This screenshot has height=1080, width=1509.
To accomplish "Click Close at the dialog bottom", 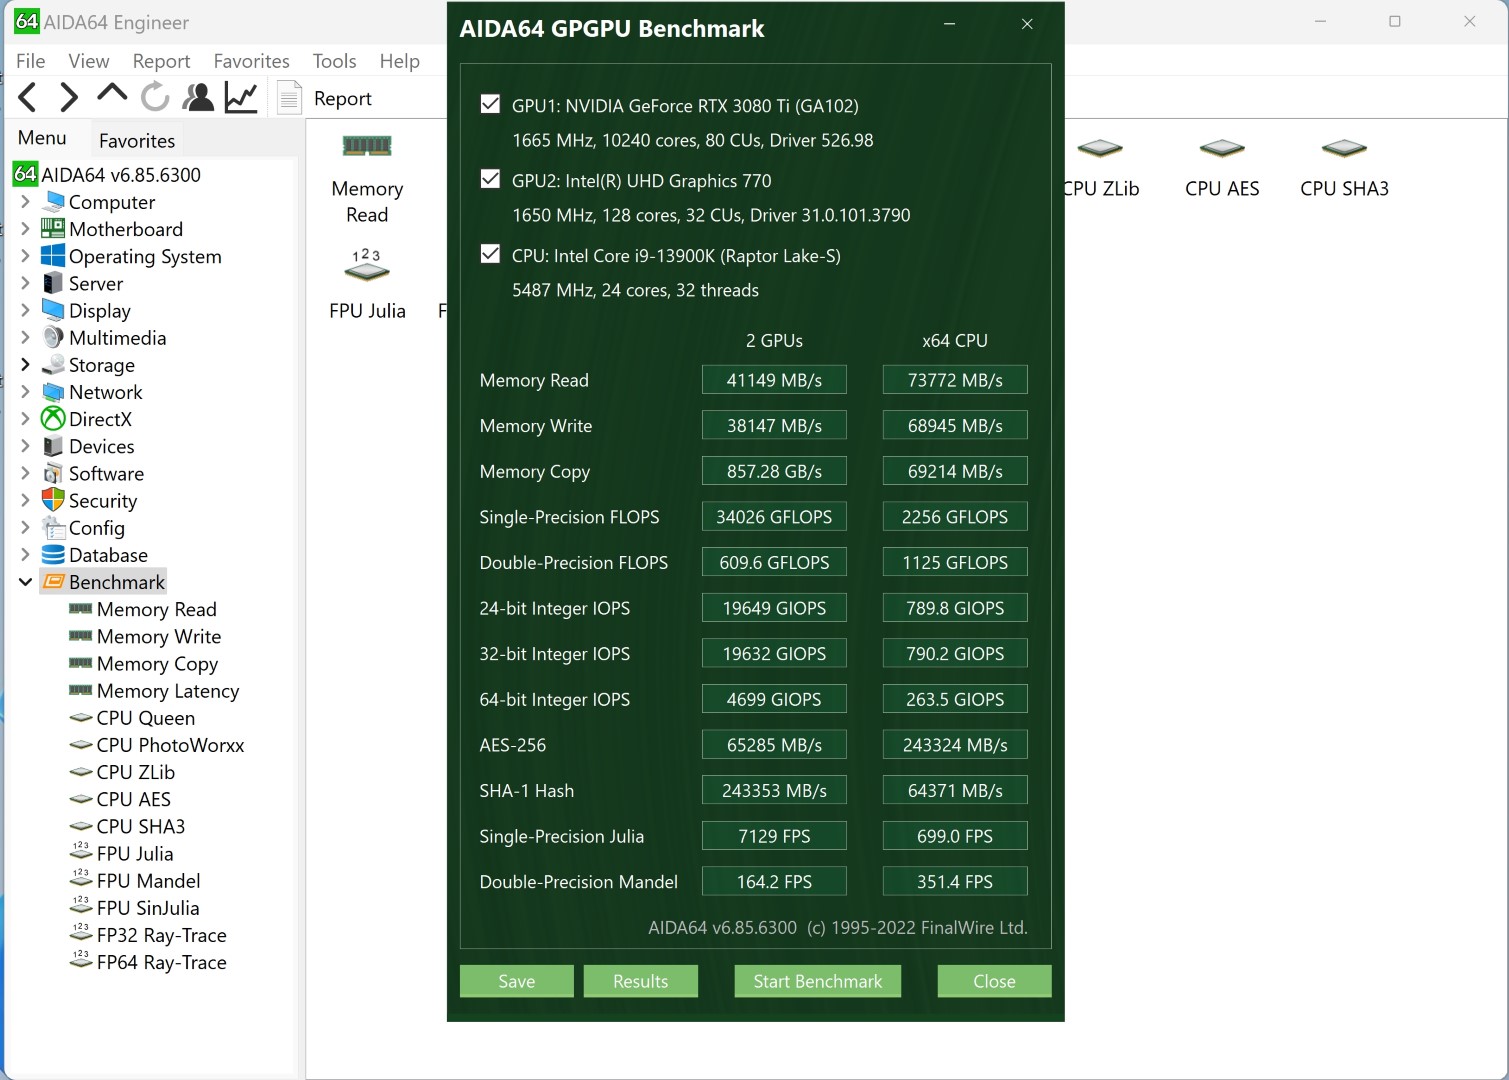I will pyautogui.click(x=994, y=981).
